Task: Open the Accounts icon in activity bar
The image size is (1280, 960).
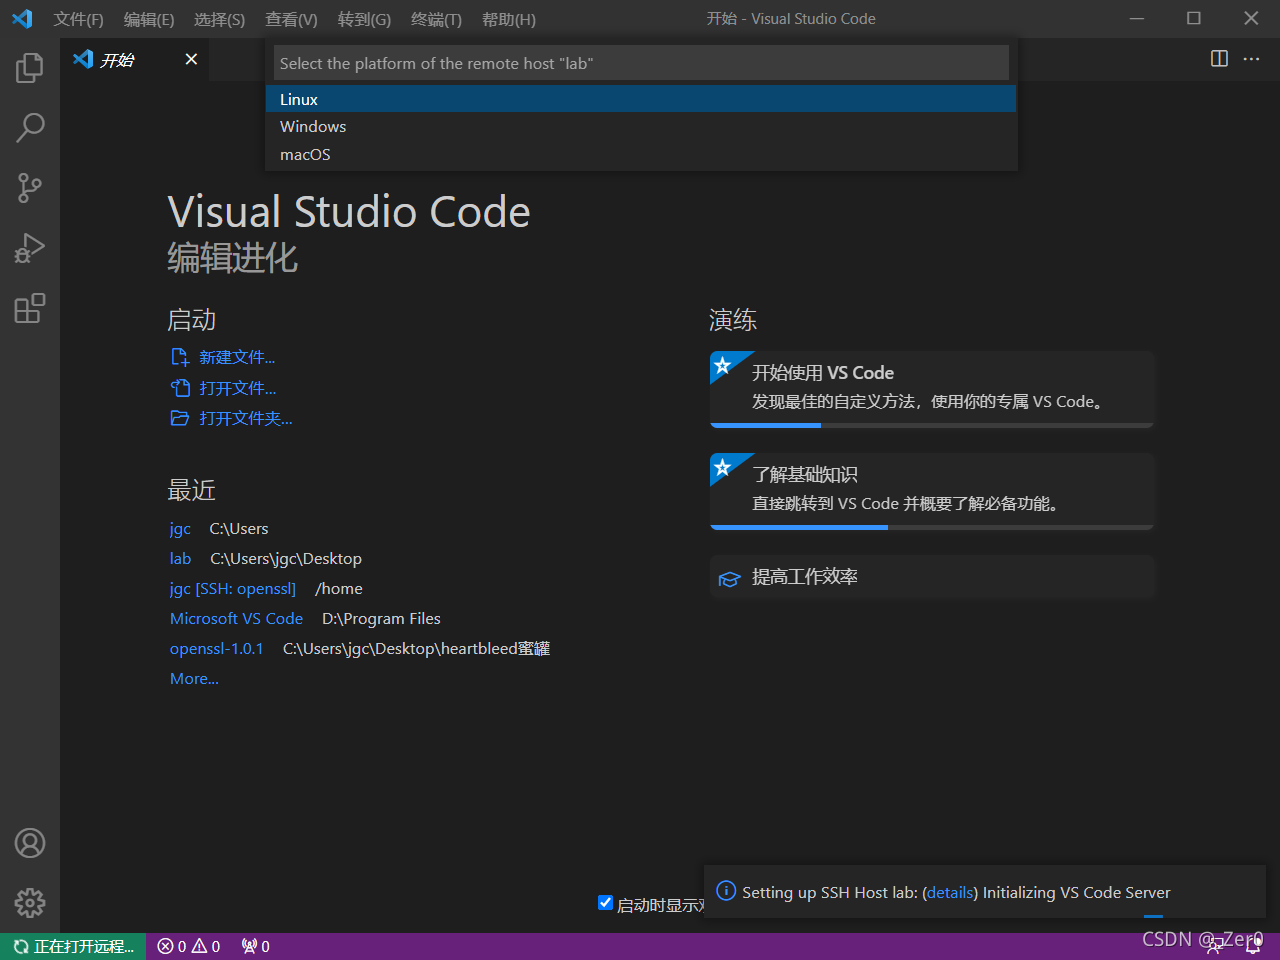Action: [x=30, y=843]
